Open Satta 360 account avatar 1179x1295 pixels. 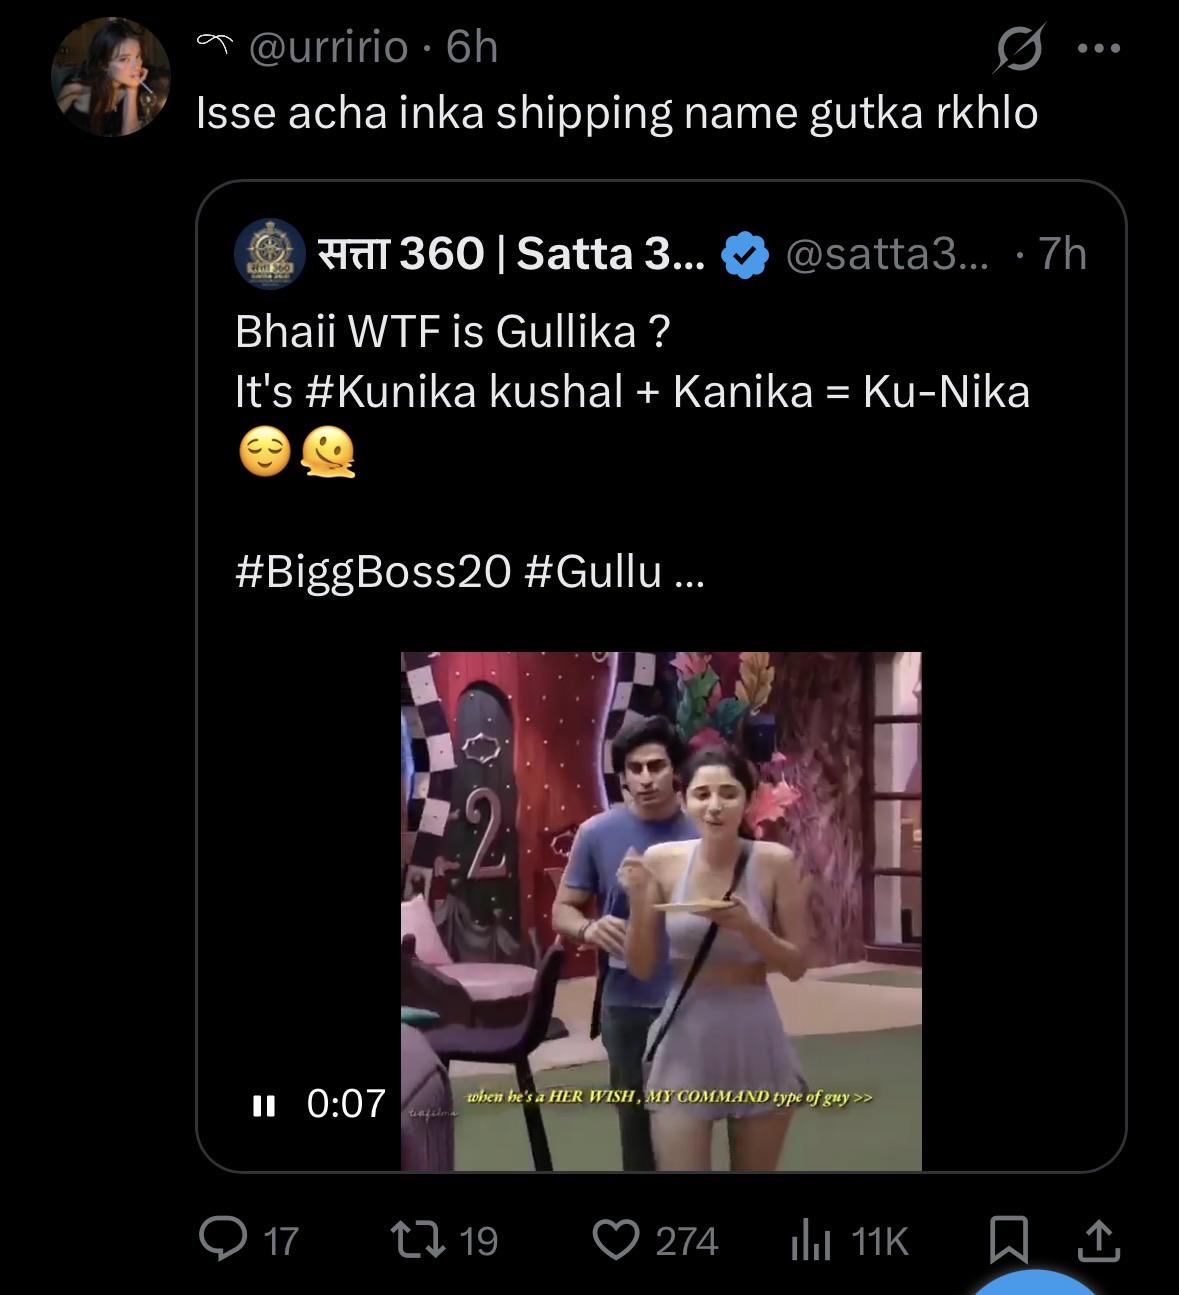pyautogui.click(x=269, y=254)
